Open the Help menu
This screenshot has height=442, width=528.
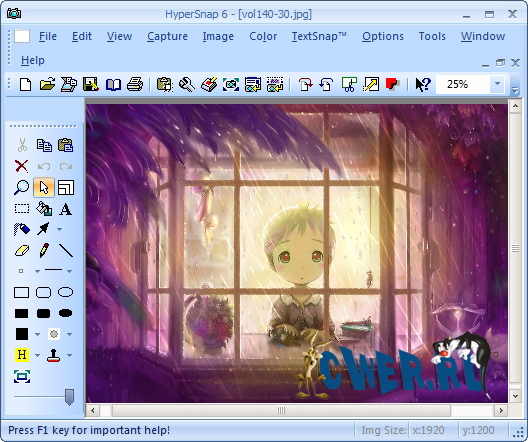[x=33, y=61]
